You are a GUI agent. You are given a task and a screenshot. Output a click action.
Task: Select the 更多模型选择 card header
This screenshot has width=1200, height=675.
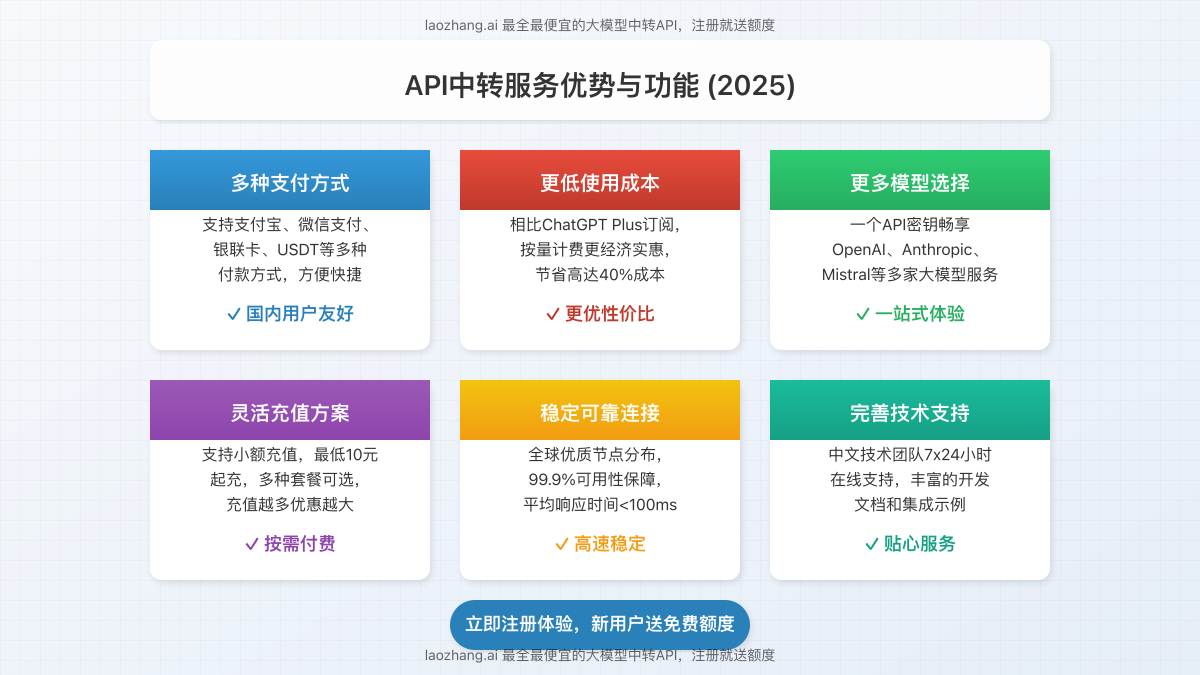(910, 180)
